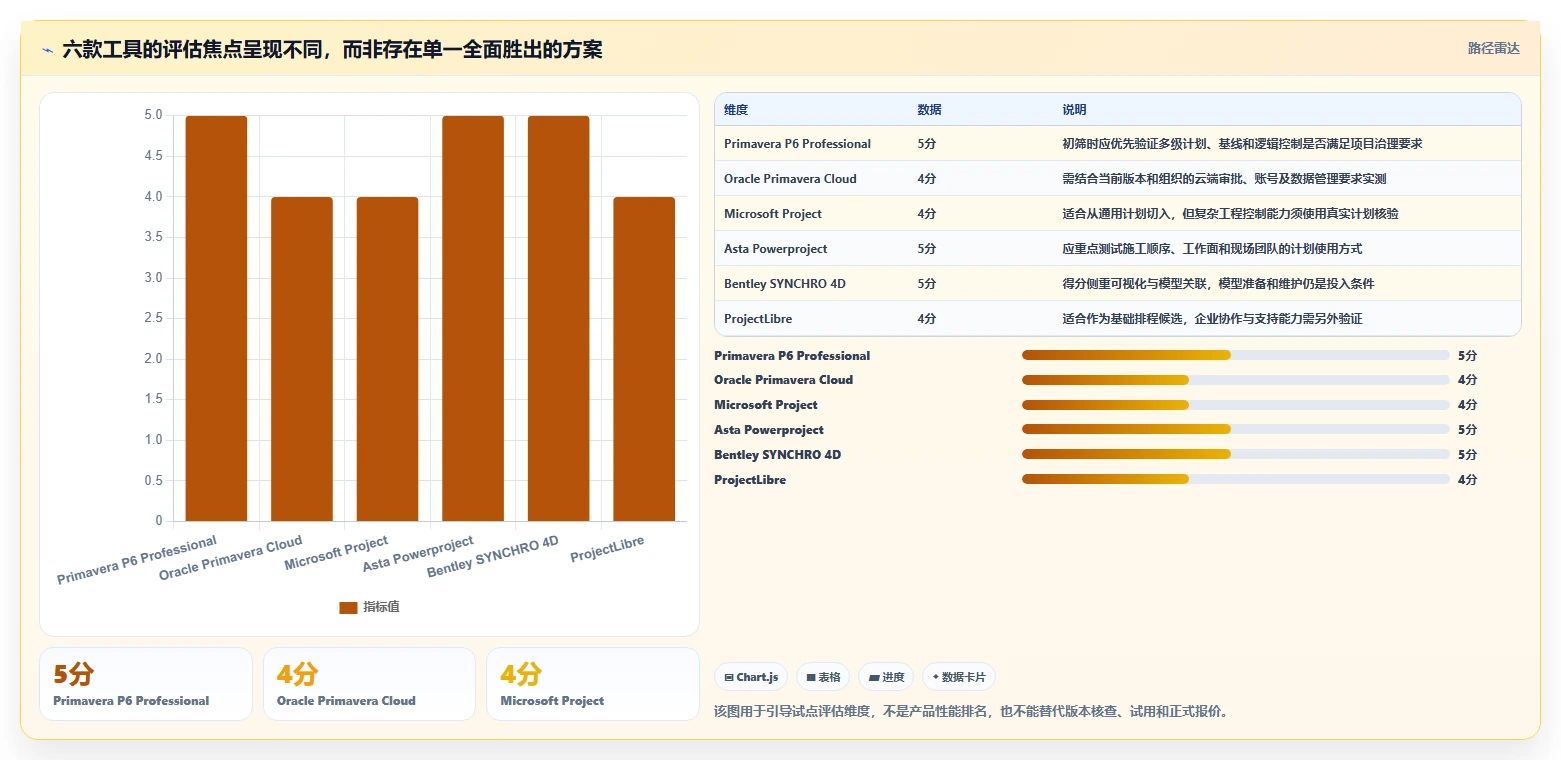The image size is (1561, 760).
Task: Open the 4分 Microsoft Project data card
Action: point(593,684)
